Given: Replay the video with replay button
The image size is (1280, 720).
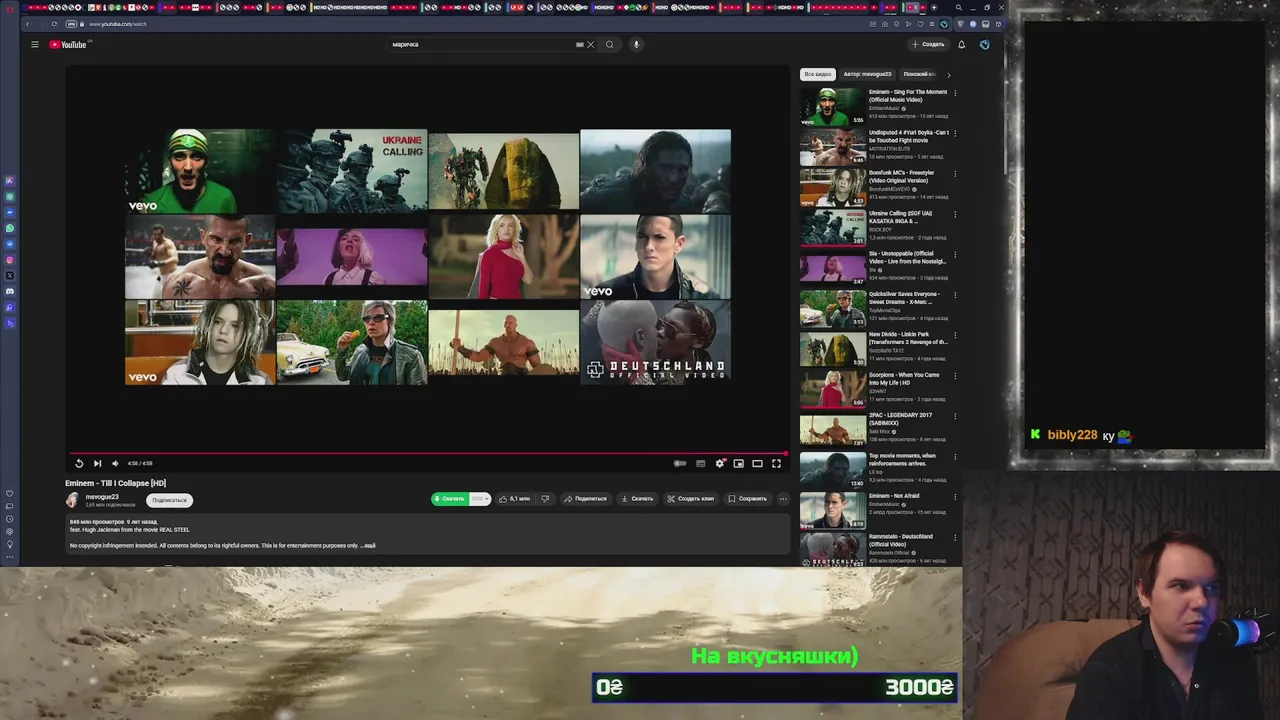Looking at the screenshot, I should pos(79,463).
